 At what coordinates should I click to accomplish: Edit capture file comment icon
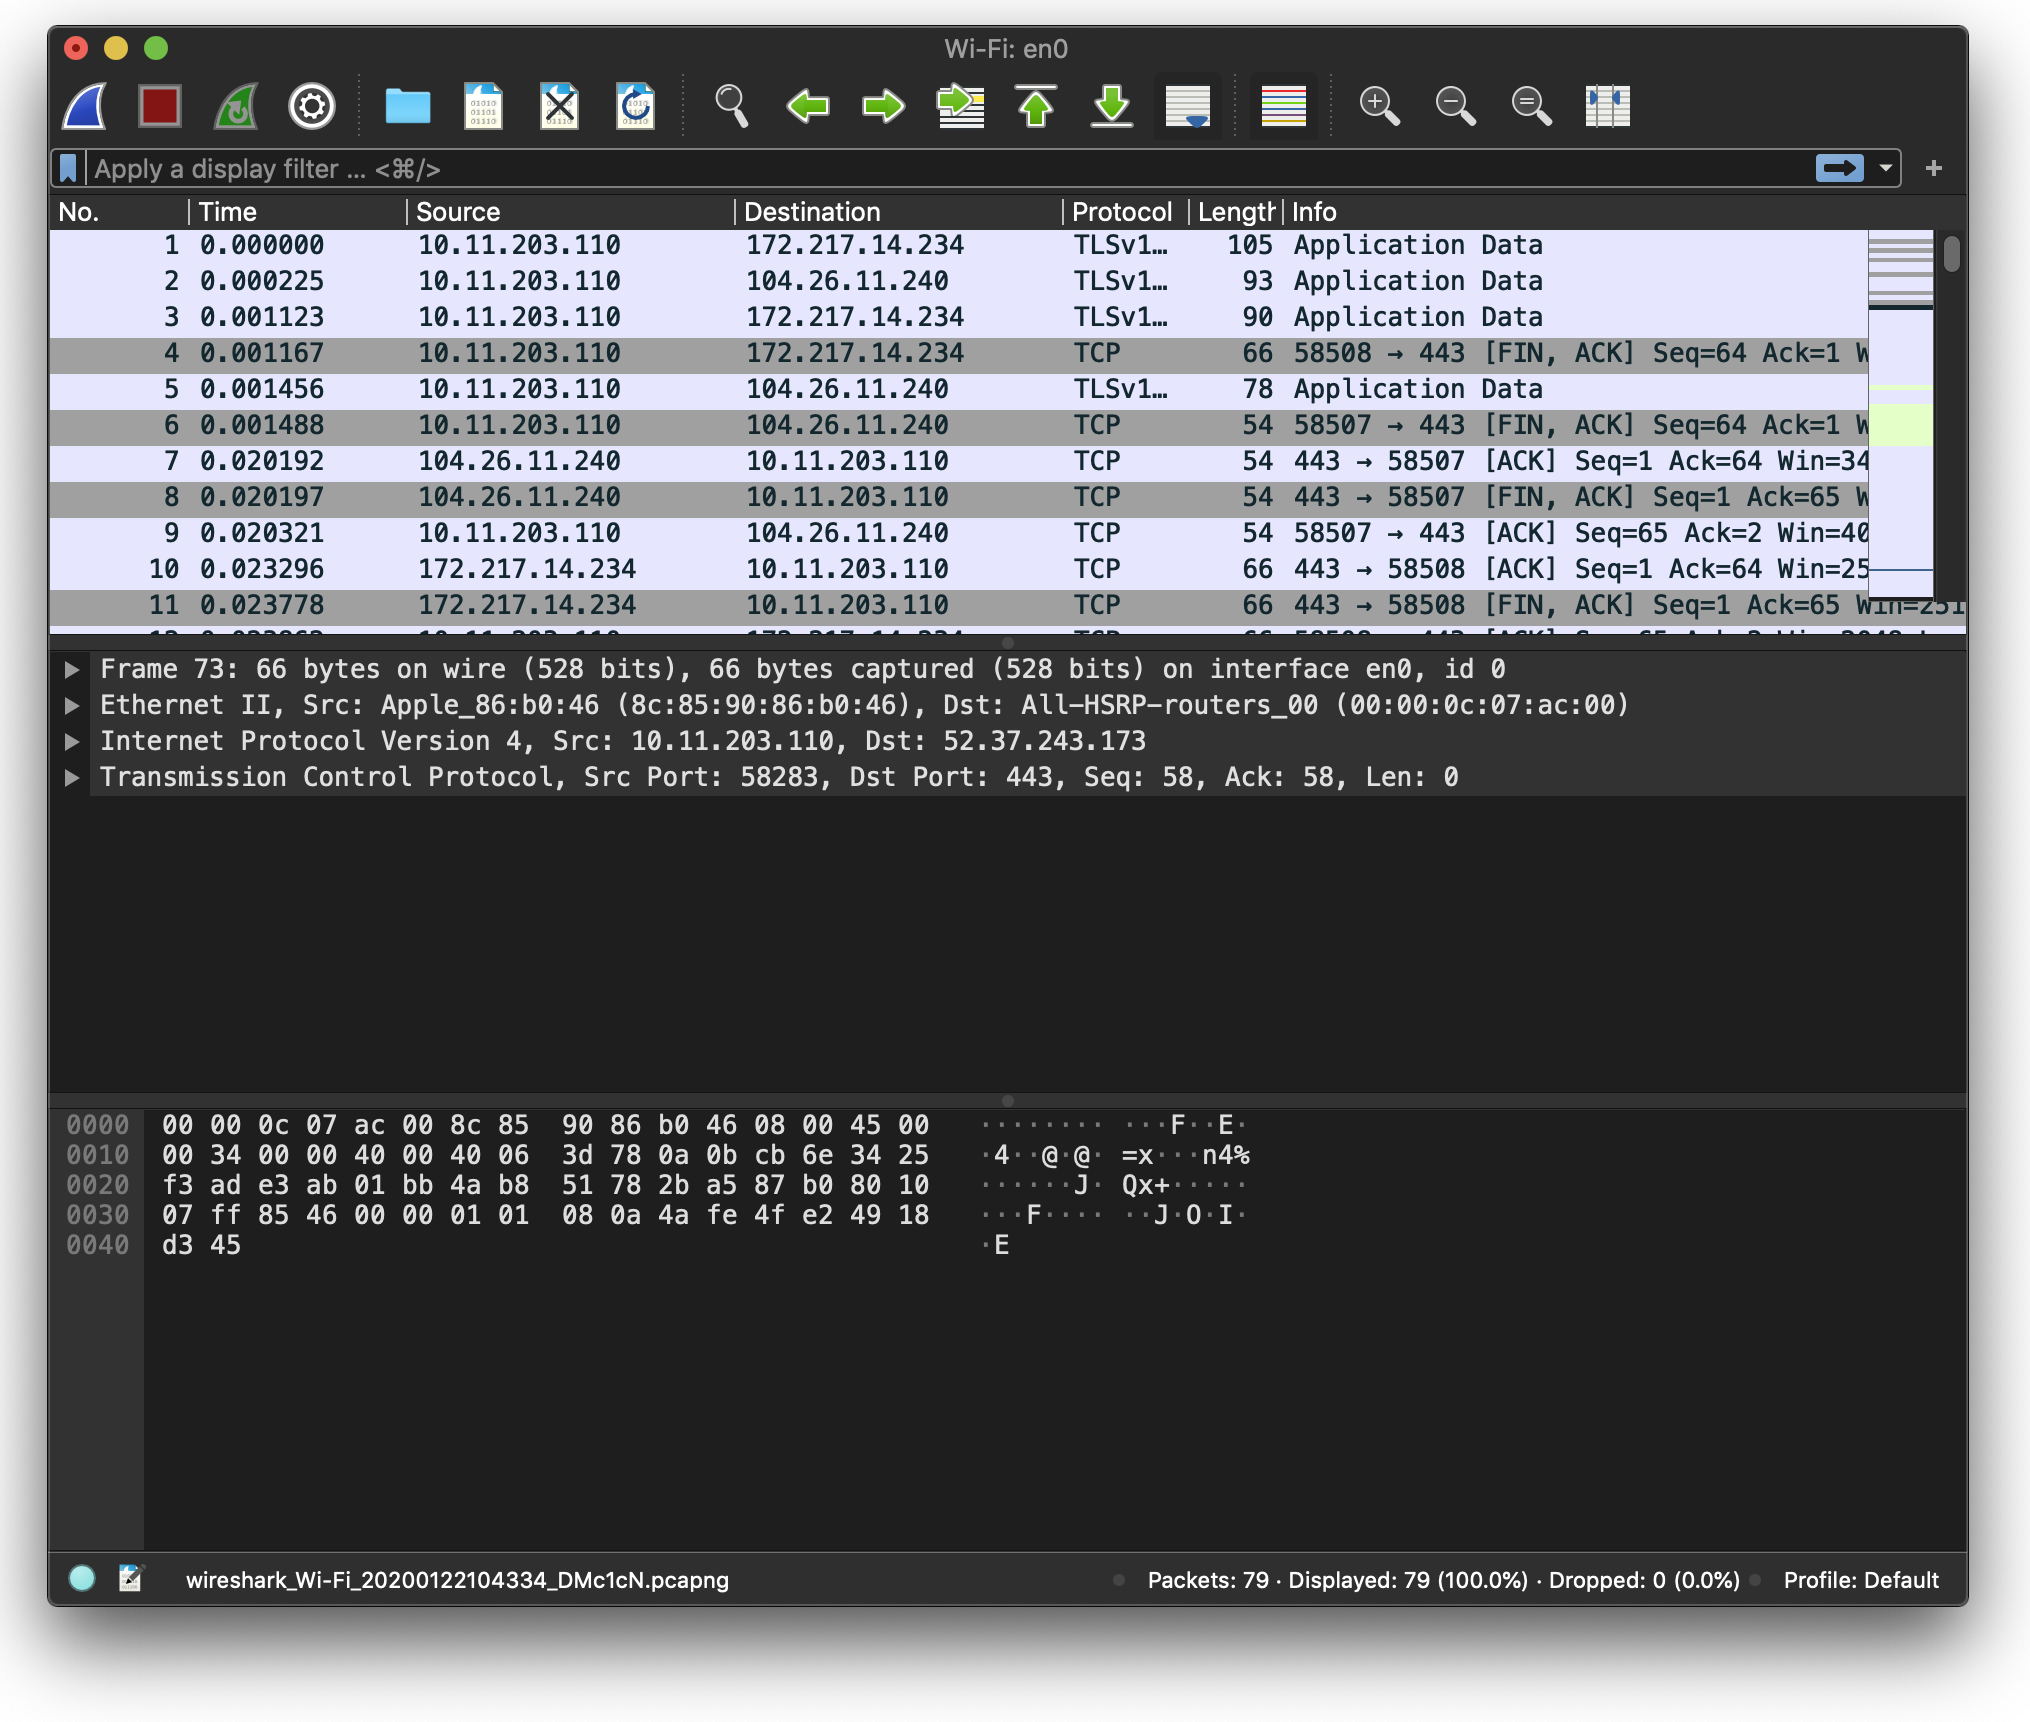131,1579
